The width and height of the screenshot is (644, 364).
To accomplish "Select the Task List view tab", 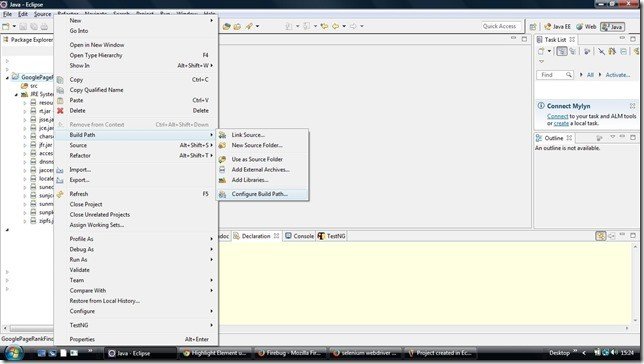I will 555,39.
